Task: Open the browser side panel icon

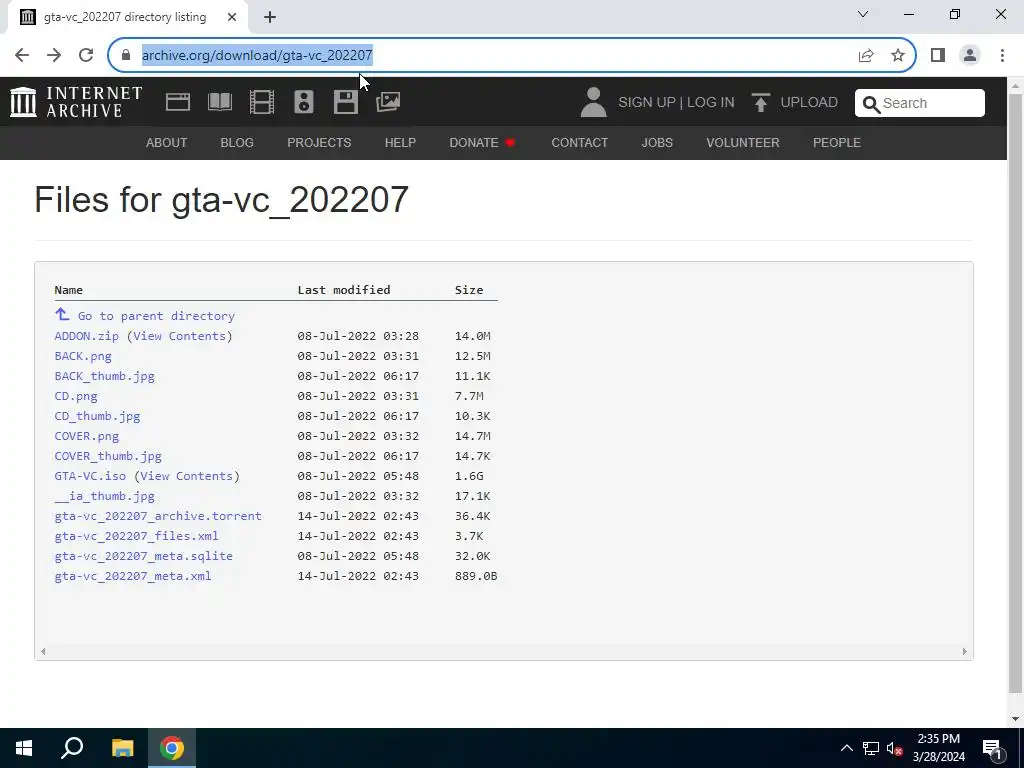Action: [938, 55]
